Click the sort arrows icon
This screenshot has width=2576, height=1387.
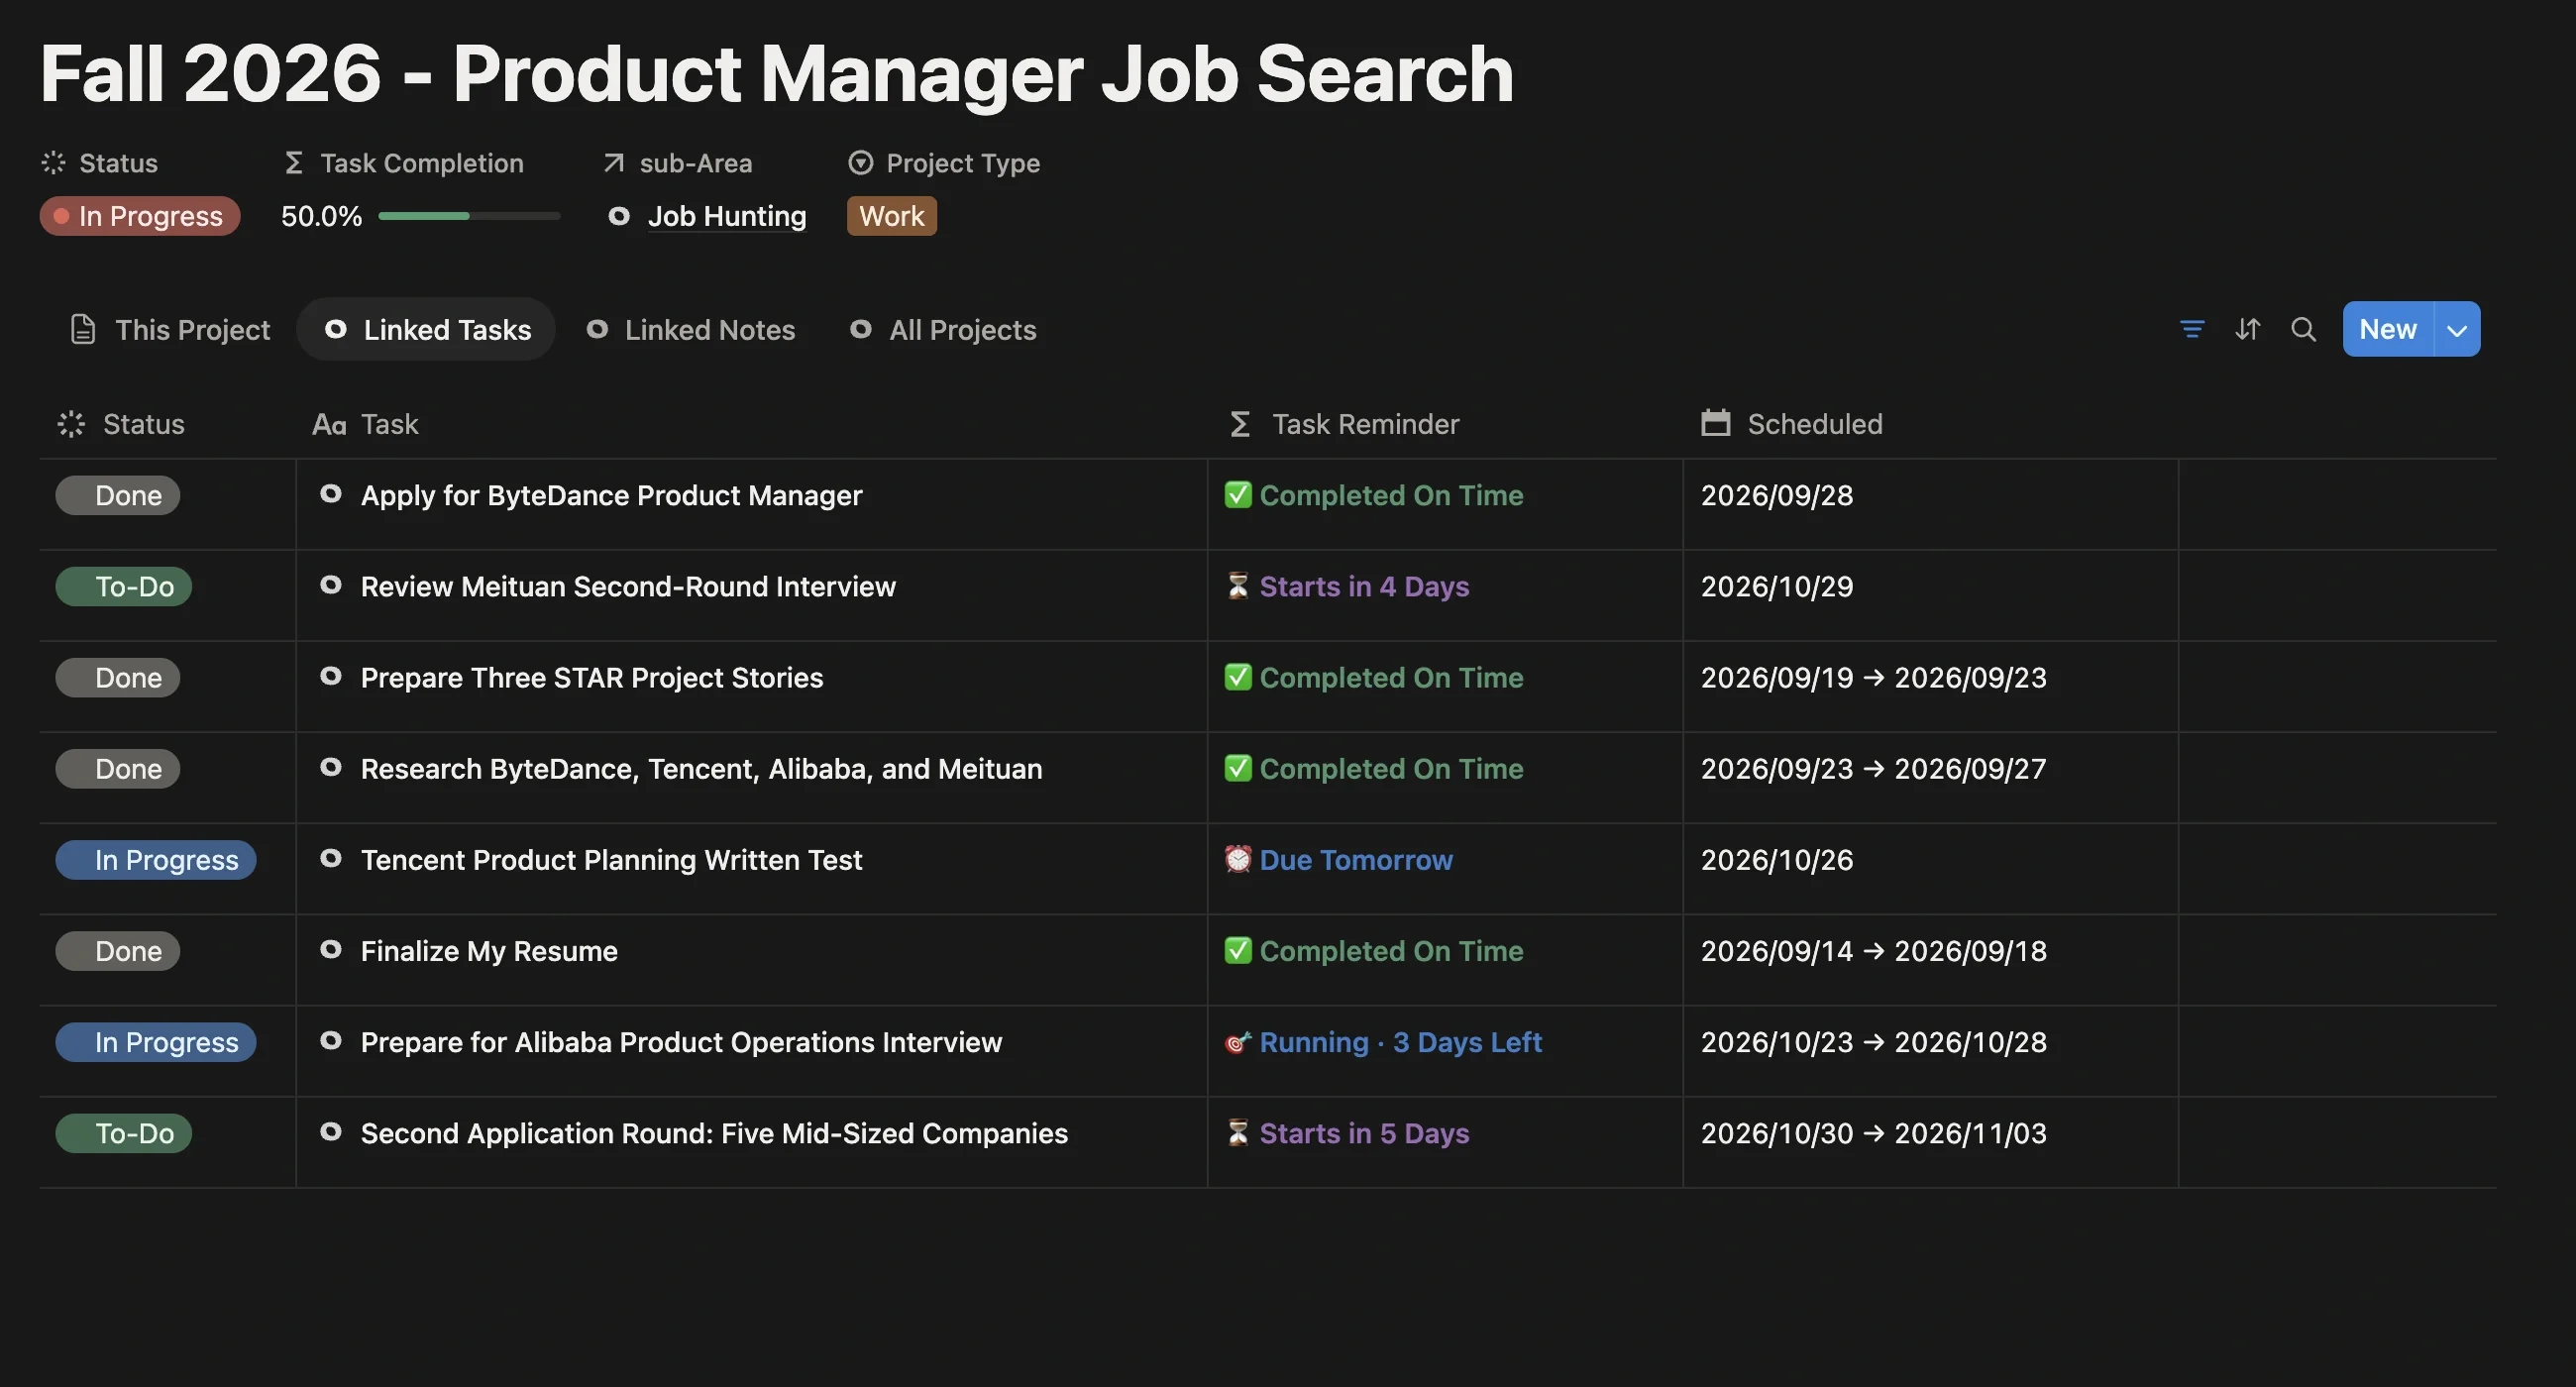[2247, 329]
